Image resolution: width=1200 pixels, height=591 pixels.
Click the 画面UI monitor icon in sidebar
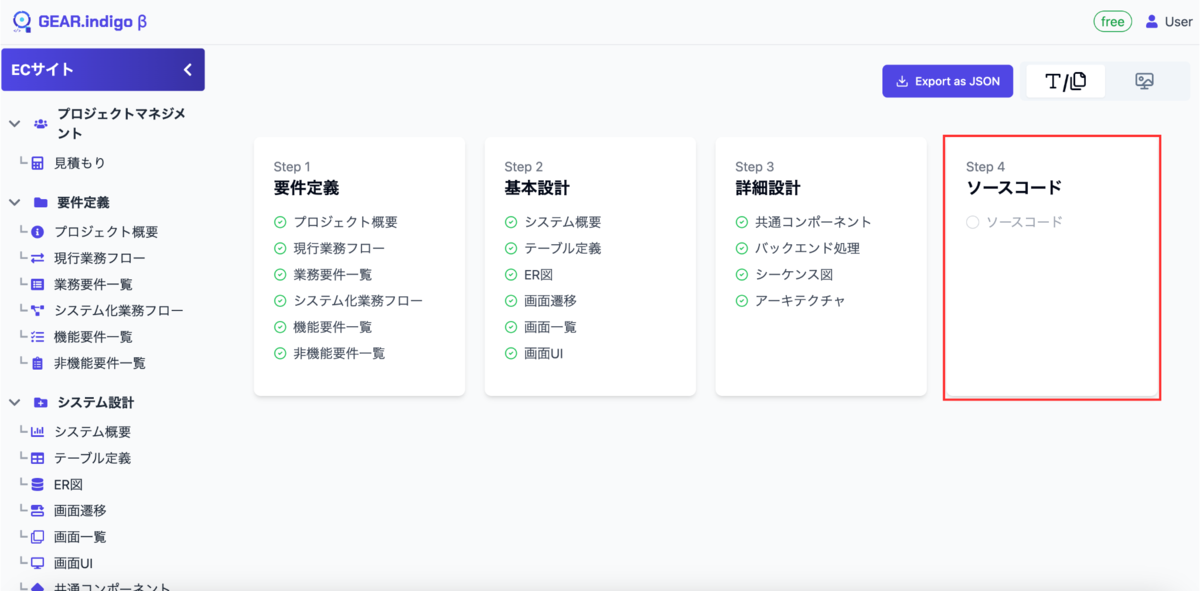click(x=37, y=563)
